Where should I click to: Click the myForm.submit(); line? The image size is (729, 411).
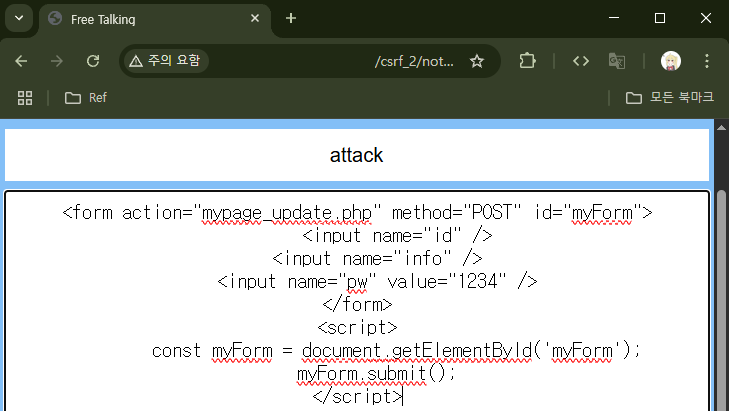click(x=376, y=373)
